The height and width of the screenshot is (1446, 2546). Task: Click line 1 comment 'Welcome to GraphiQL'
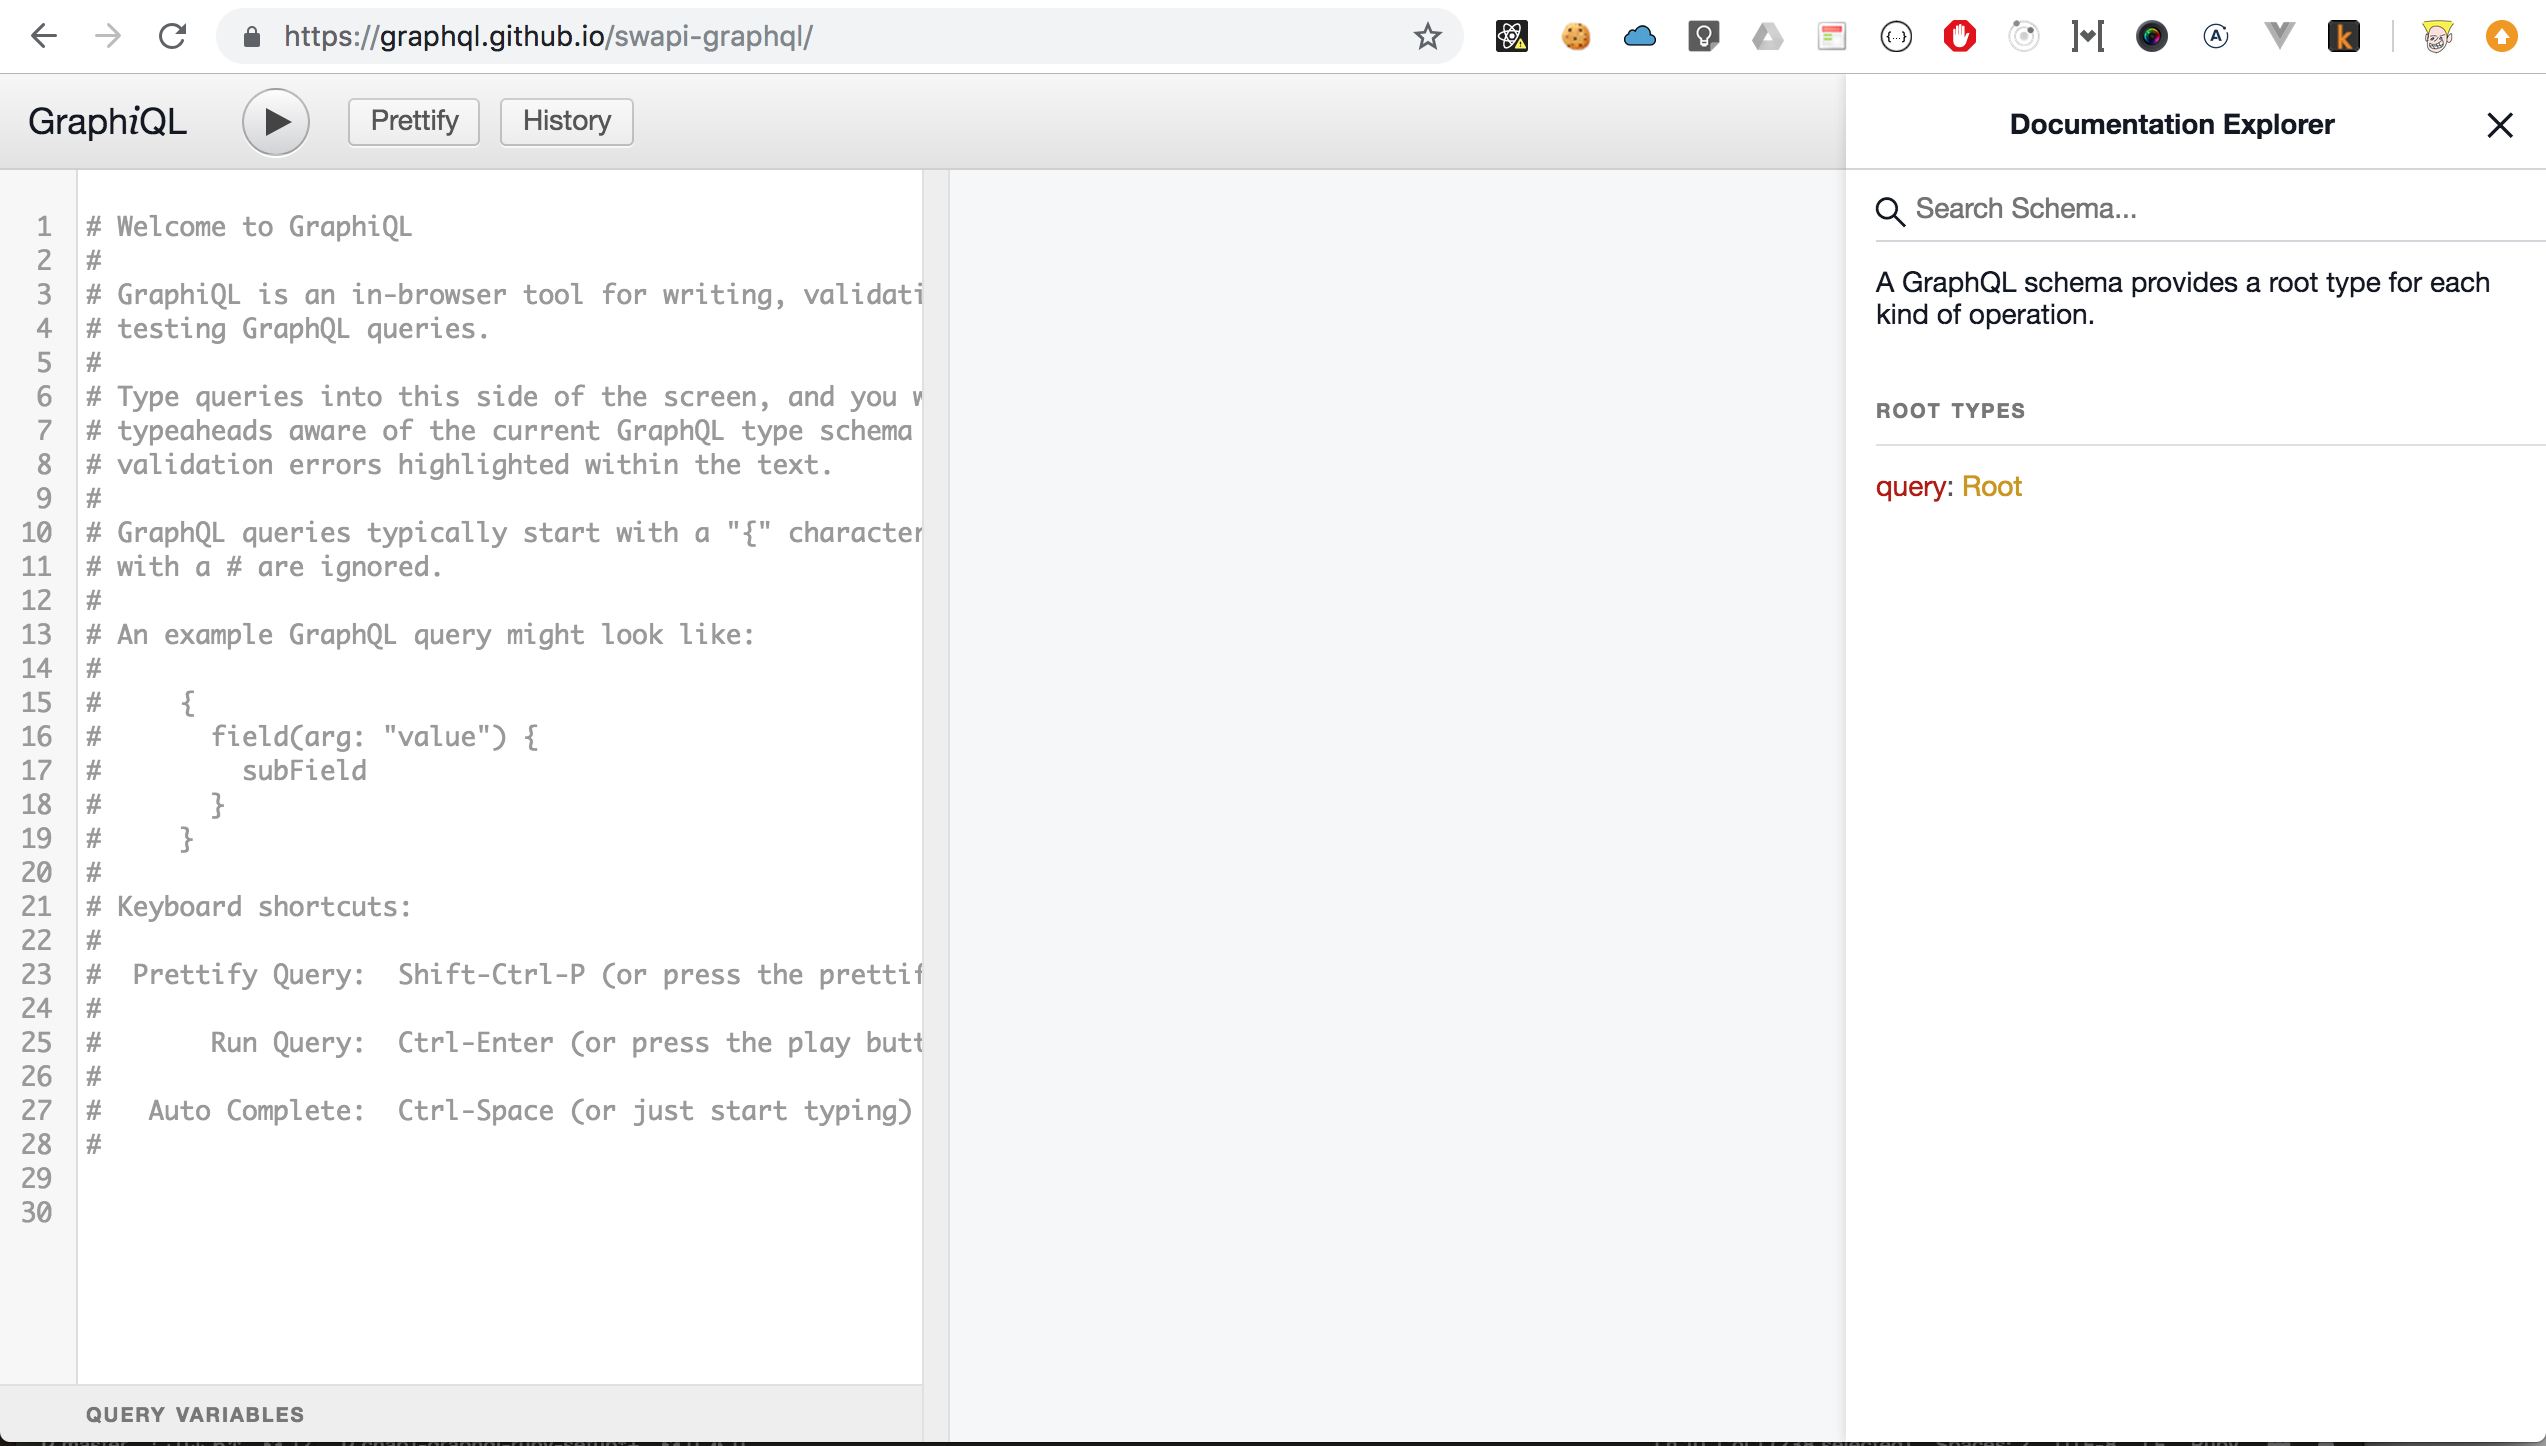coord(249,227)
